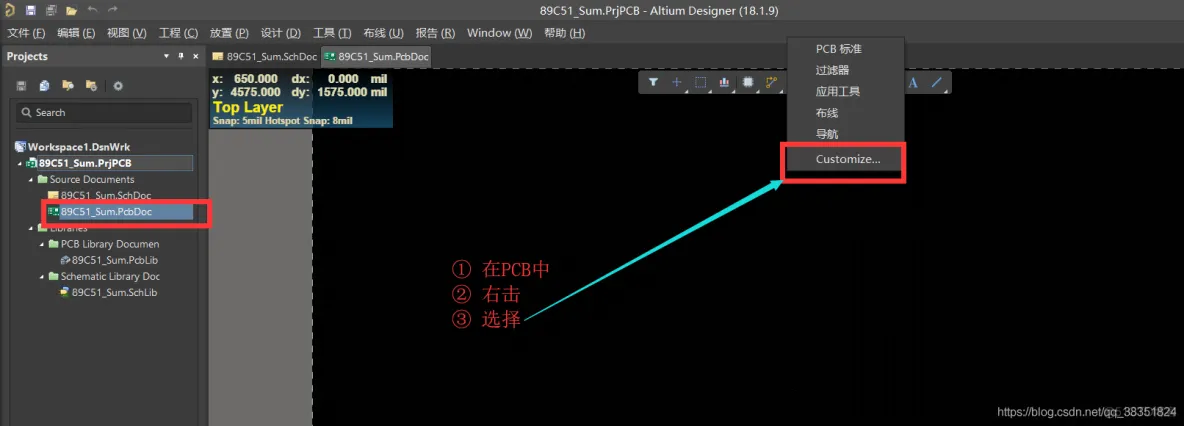Click the Projects panel Search field
1184x426 pixels.
pyautogui.click(x=104, y=113)
